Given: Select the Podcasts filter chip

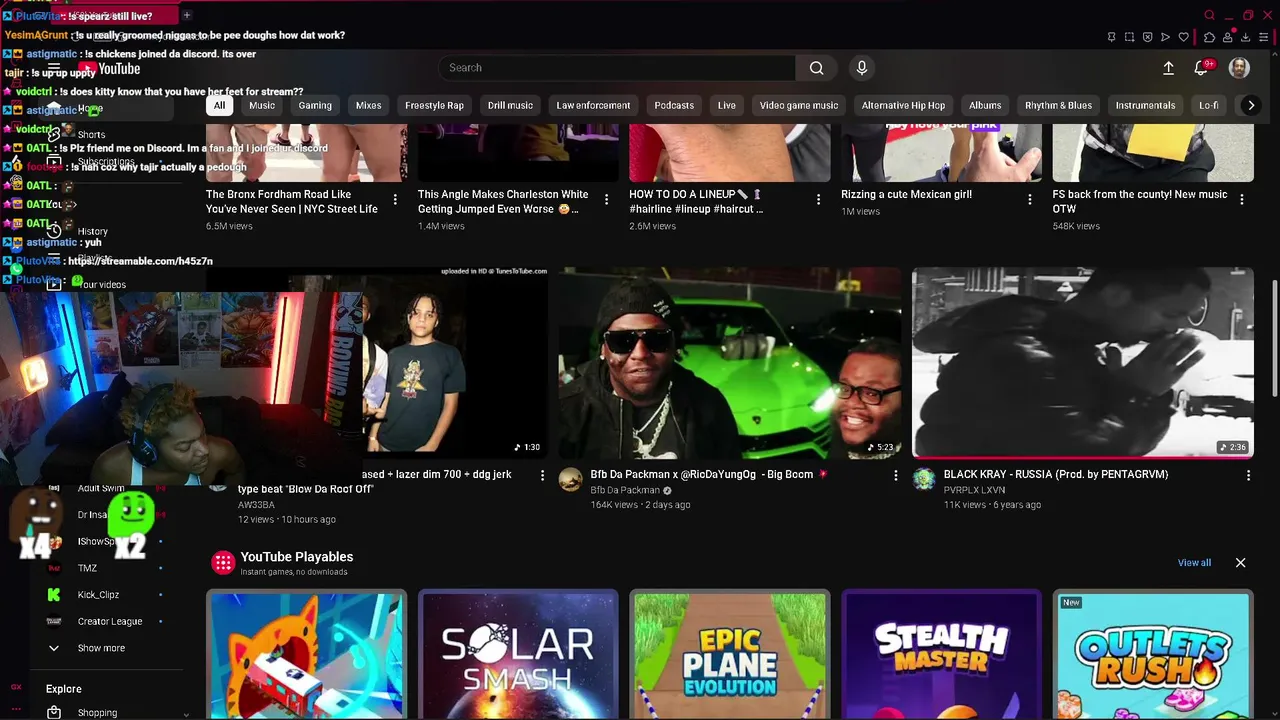Looking at the screenshot, I should (x=674, y=105).
